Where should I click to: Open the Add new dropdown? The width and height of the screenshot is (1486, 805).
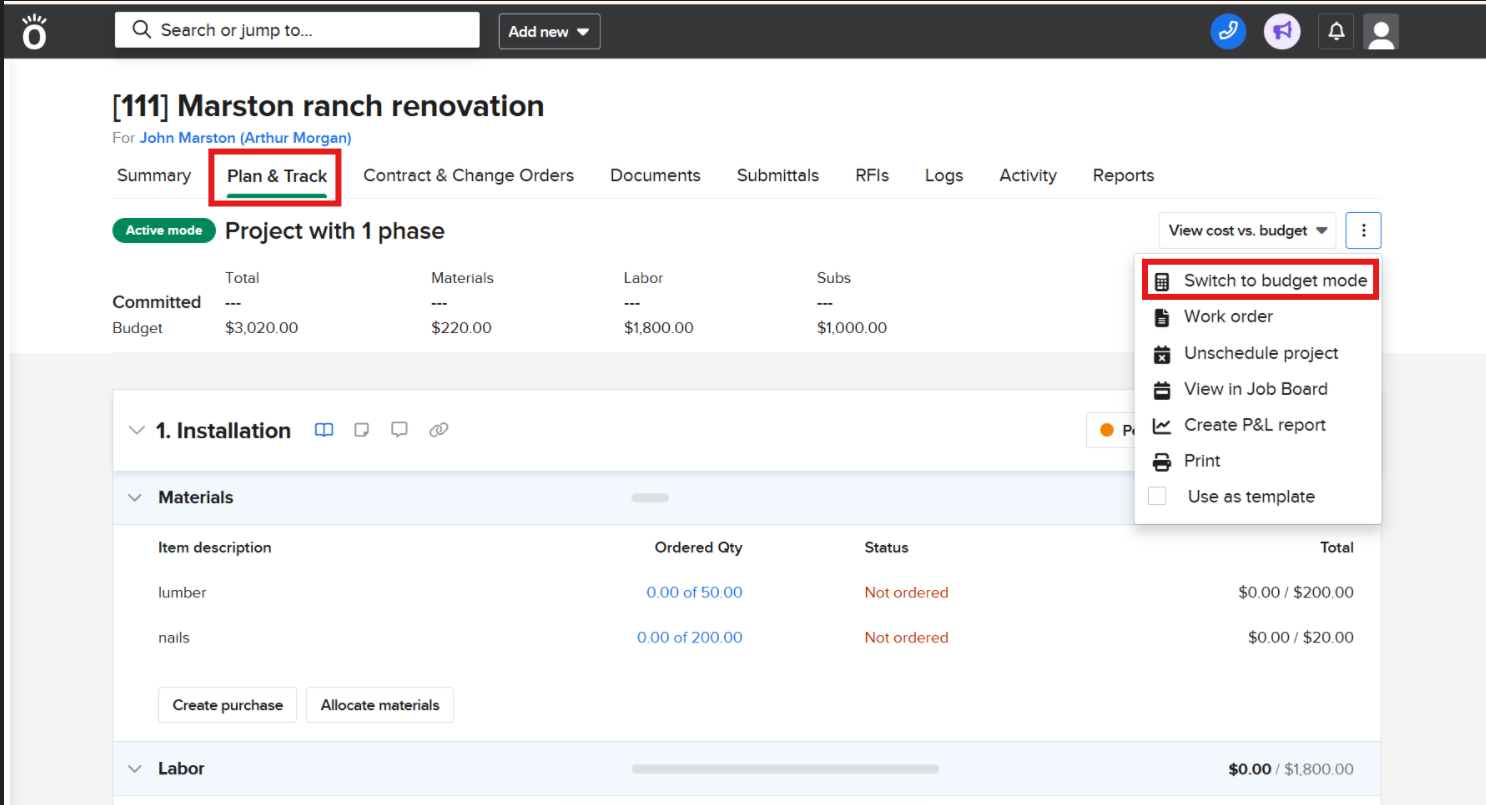tap(549, 32)
